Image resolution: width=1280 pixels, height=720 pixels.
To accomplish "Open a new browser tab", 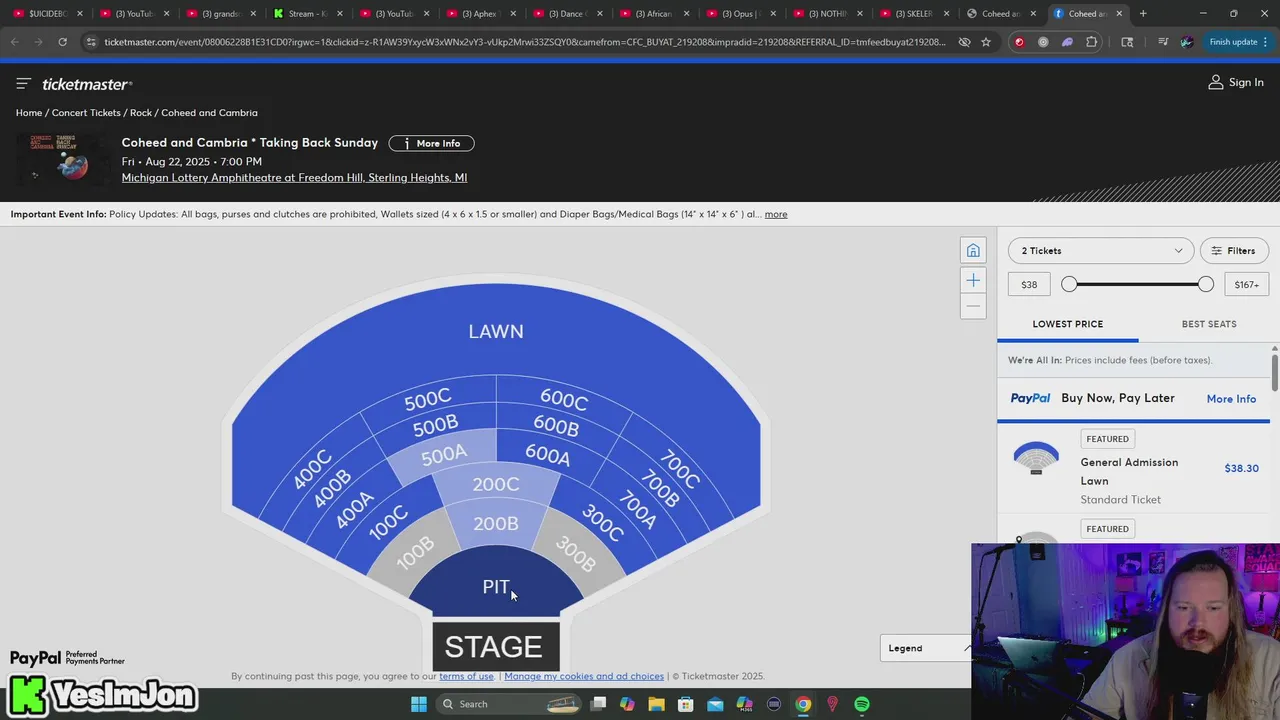I will pos(1143,14).
